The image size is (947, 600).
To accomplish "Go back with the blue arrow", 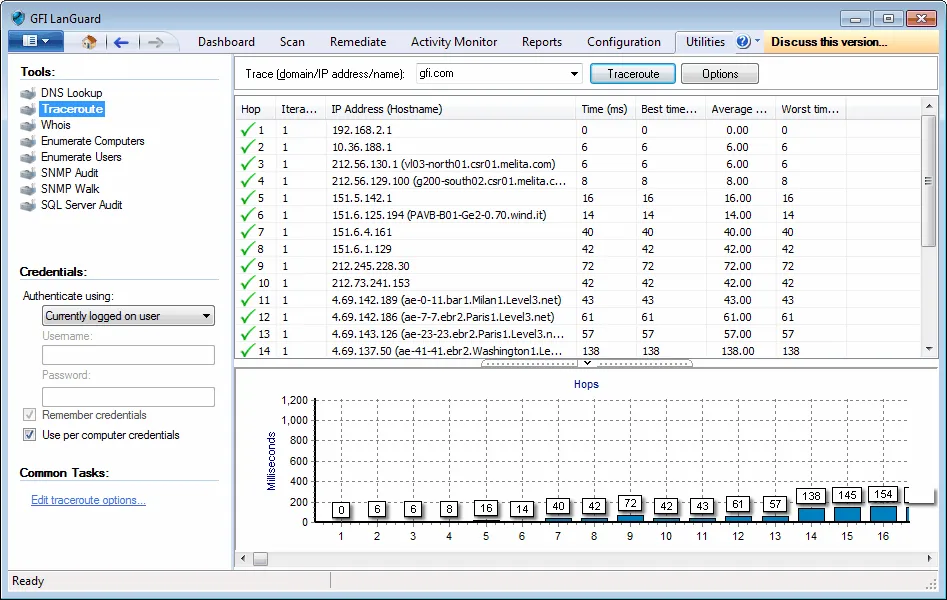I will (x=121, y=42).
